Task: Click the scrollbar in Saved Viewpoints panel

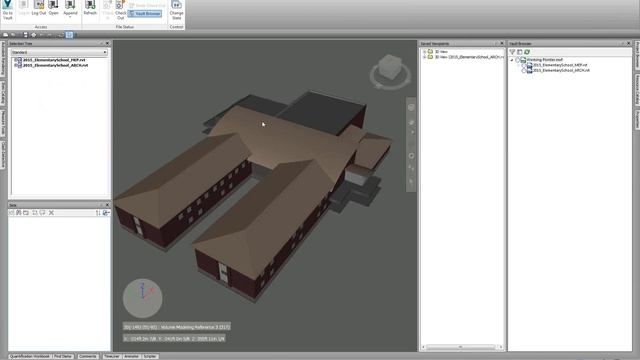Action: (460, 347)
